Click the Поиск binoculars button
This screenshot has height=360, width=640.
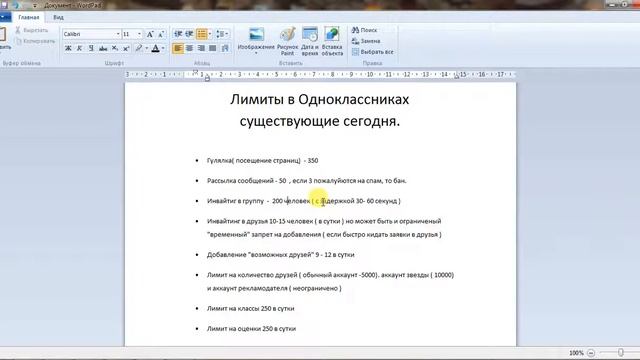364,30
